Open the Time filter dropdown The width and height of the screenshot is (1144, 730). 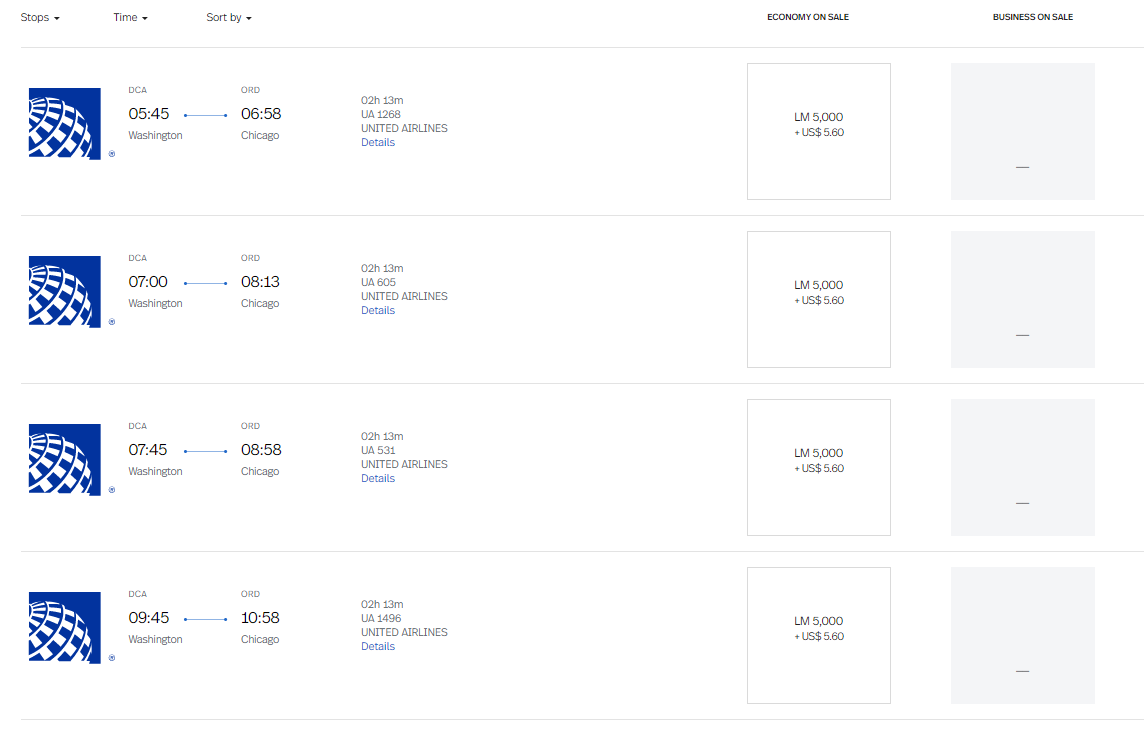click(x=131, y=18)
